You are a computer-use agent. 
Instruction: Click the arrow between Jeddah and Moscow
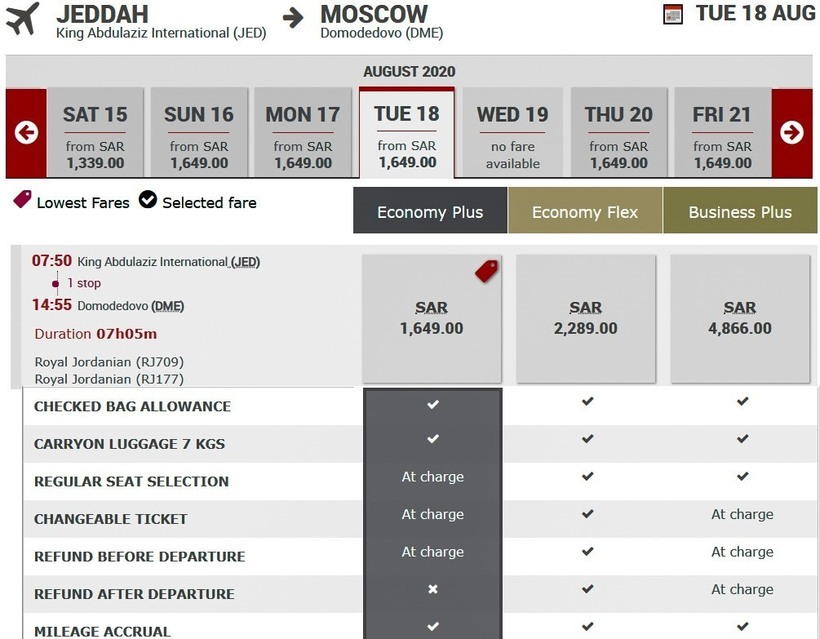click(293, 18)
